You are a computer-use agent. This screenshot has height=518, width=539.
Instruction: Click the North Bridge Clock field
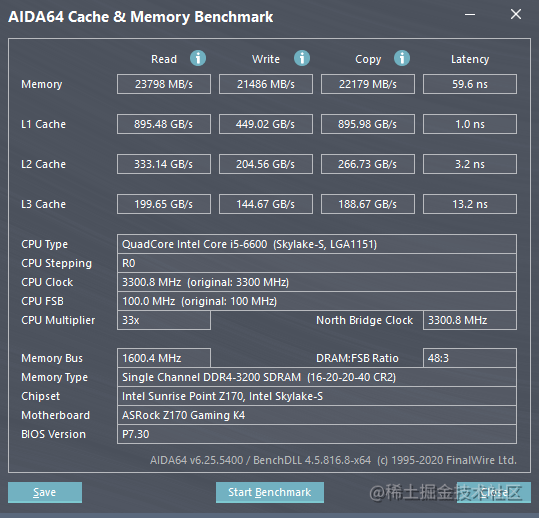470,320
